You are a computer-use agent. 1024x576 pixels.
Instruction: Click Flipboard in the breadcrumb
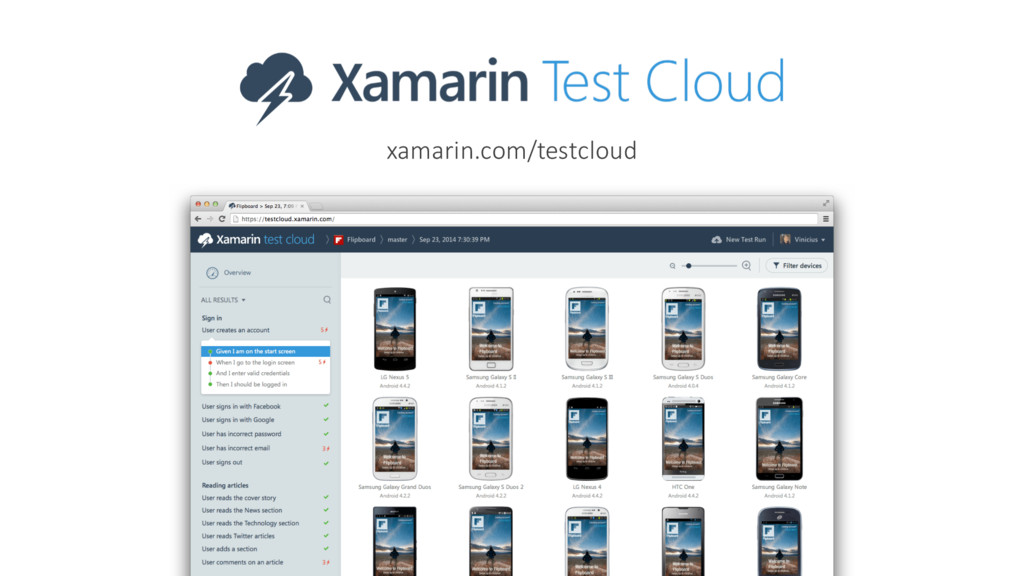[x=361, y=240]
